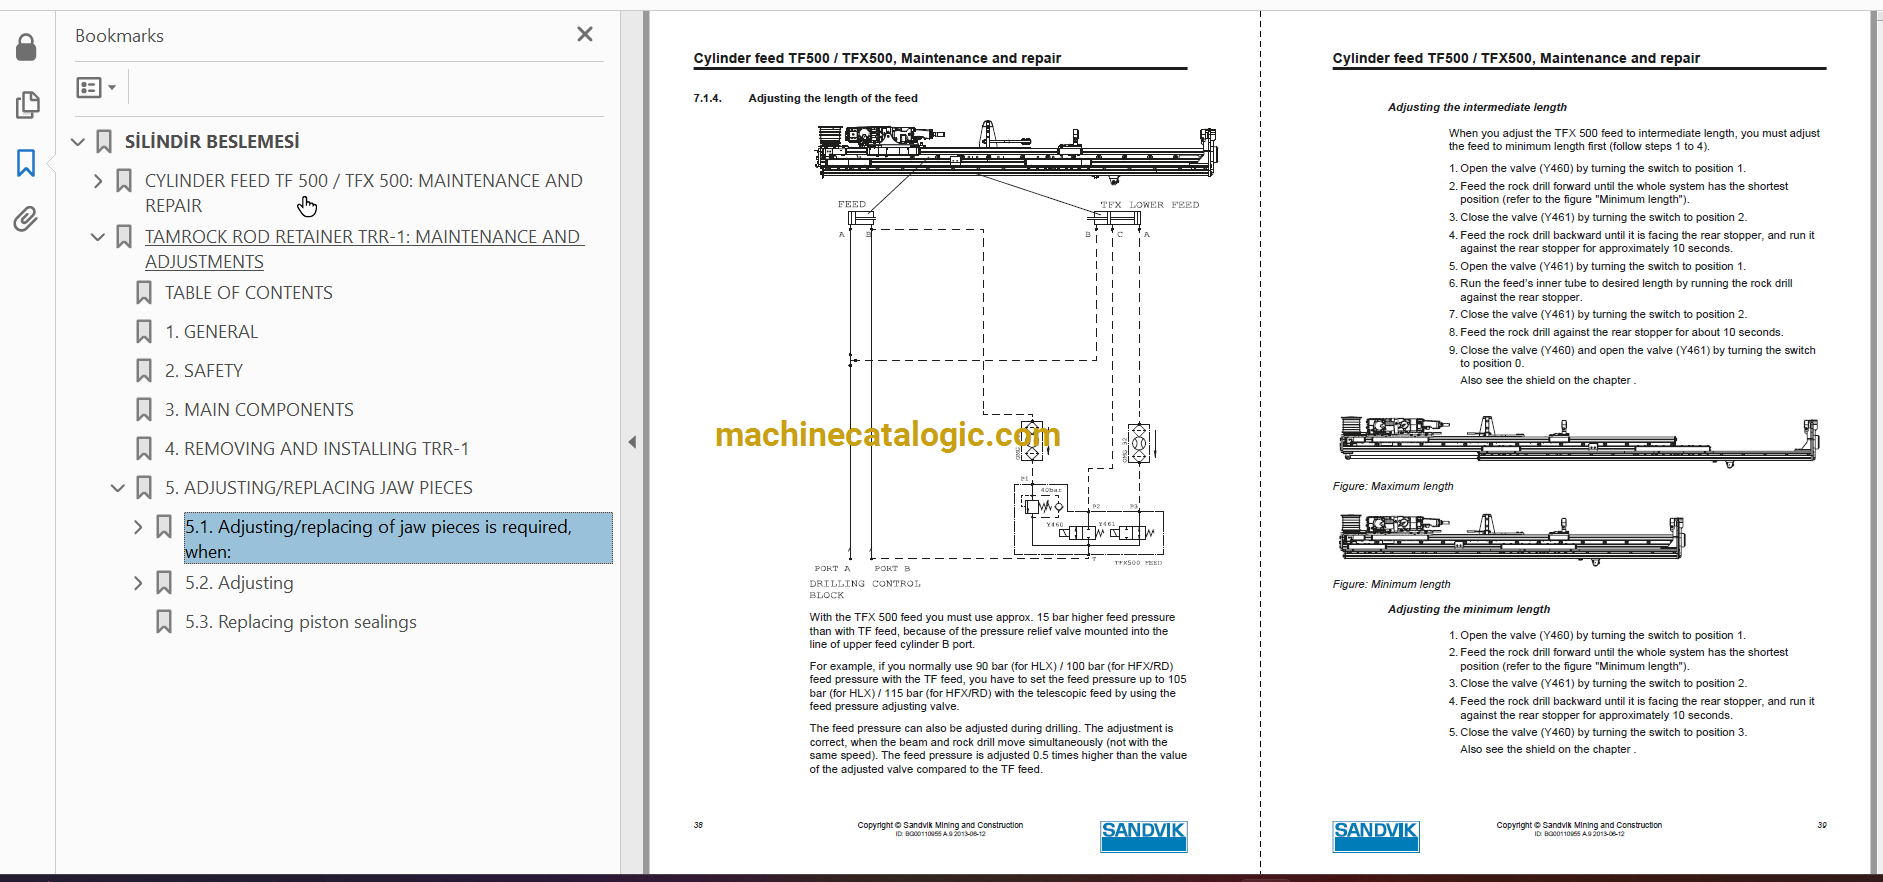
Task: Toggle the bookmarks panel icon in the sidebar
Action: (x=26, y=163)
